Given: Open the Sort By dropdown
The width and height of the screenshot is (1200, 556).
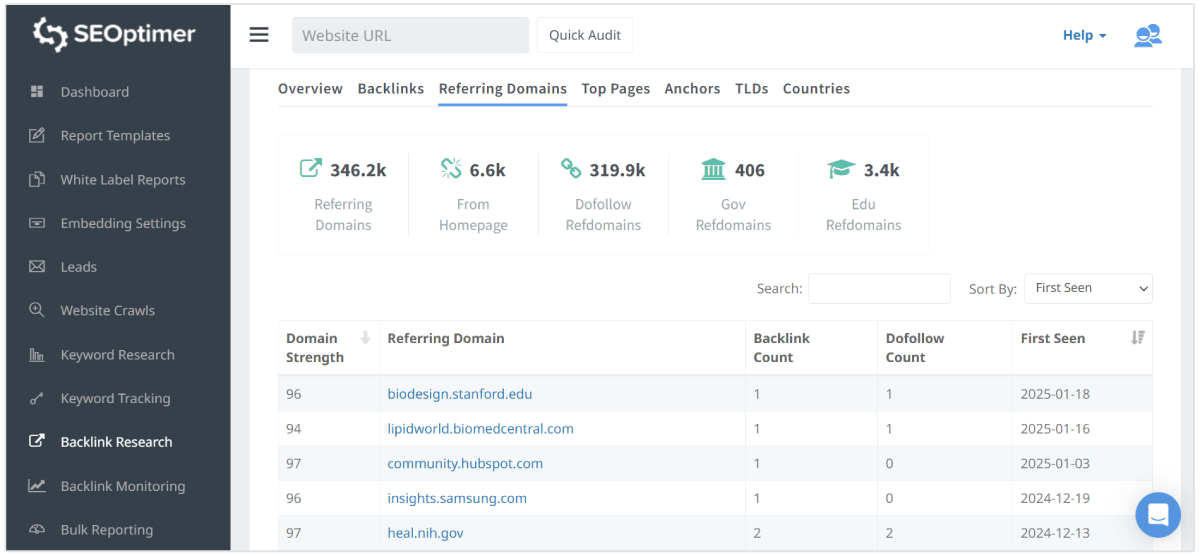Looking at the screenshot, I should click(x=1088, y=288).
